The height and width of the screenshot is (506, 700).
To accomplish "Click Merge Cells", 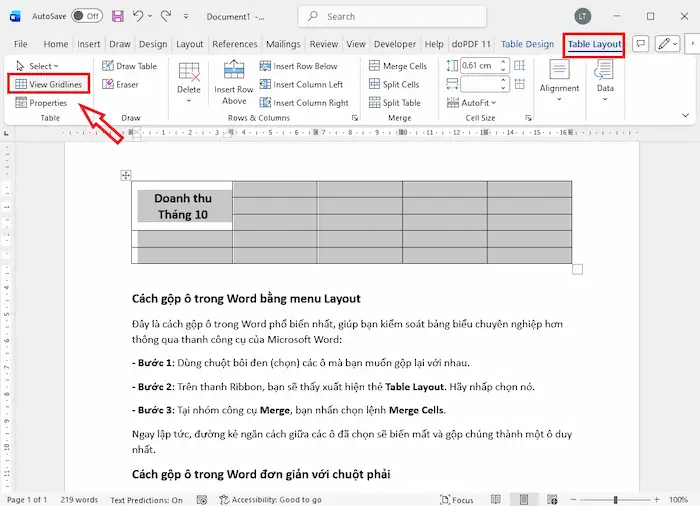I will 398,66.
